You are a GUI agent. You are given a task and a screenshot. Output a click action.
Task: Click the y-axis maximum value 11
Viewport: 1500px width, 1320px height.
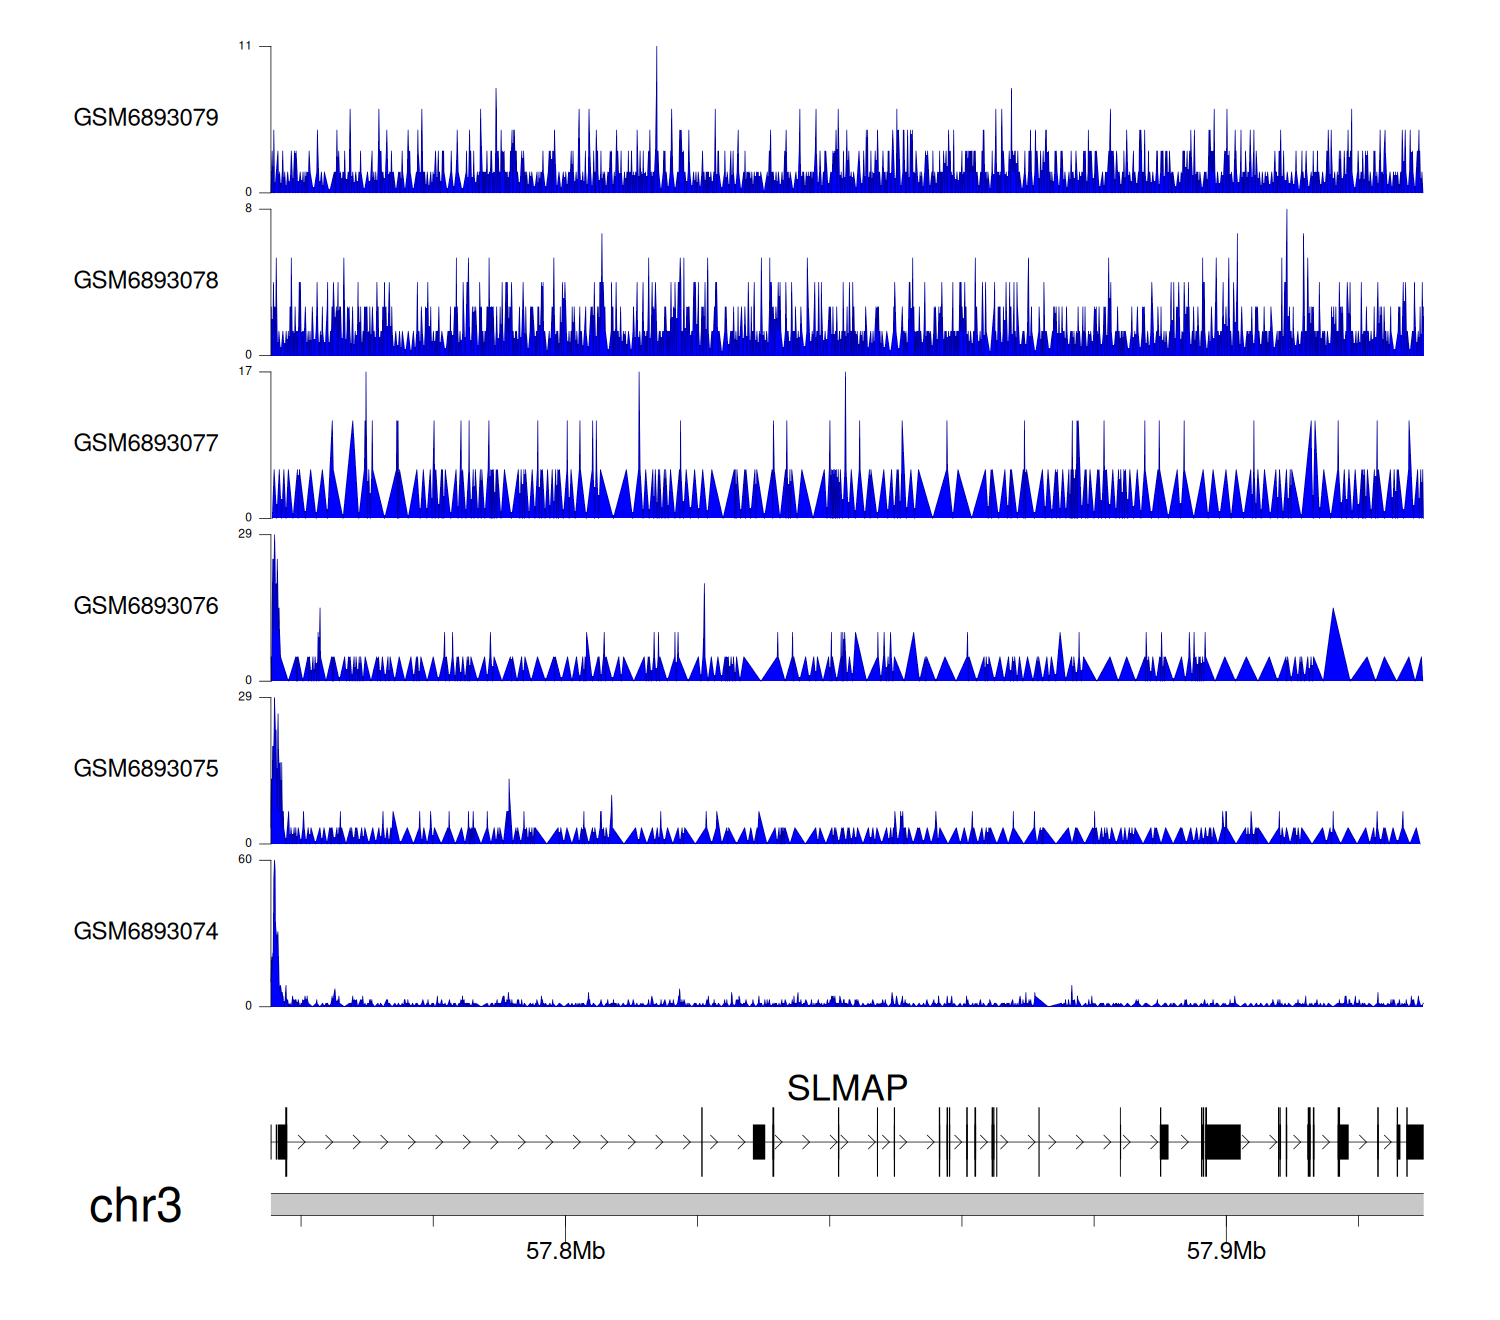(x=245, y=46)
